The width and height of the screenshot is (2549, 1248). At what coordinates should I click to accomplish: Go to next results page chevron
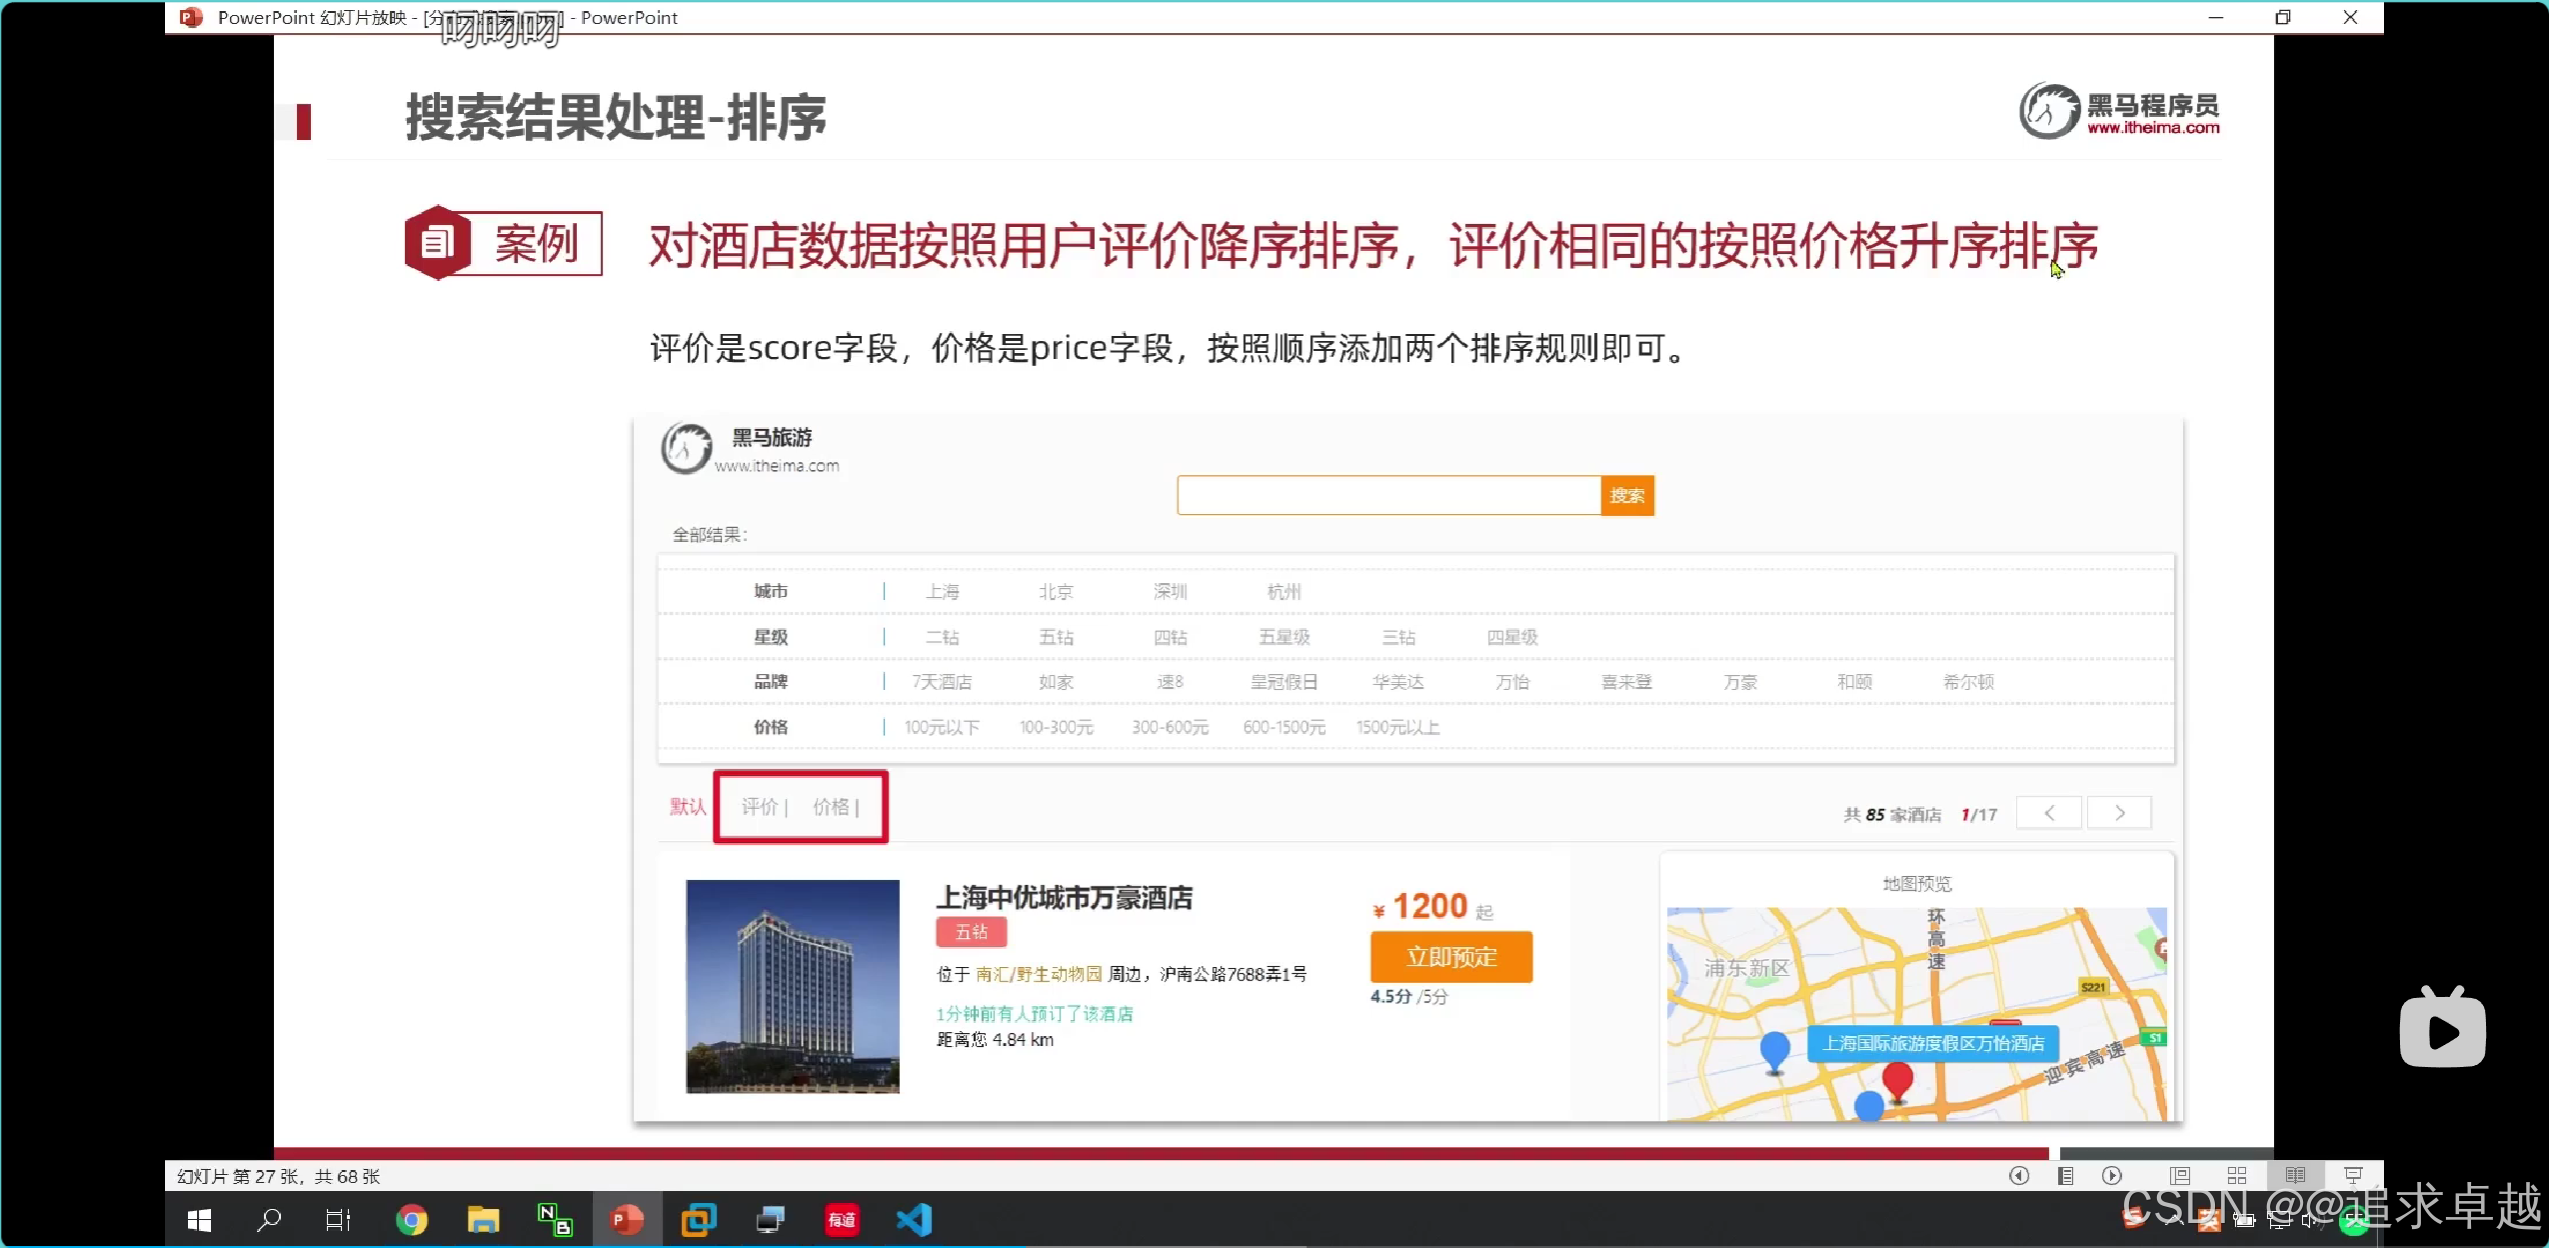coord(2119,813)
